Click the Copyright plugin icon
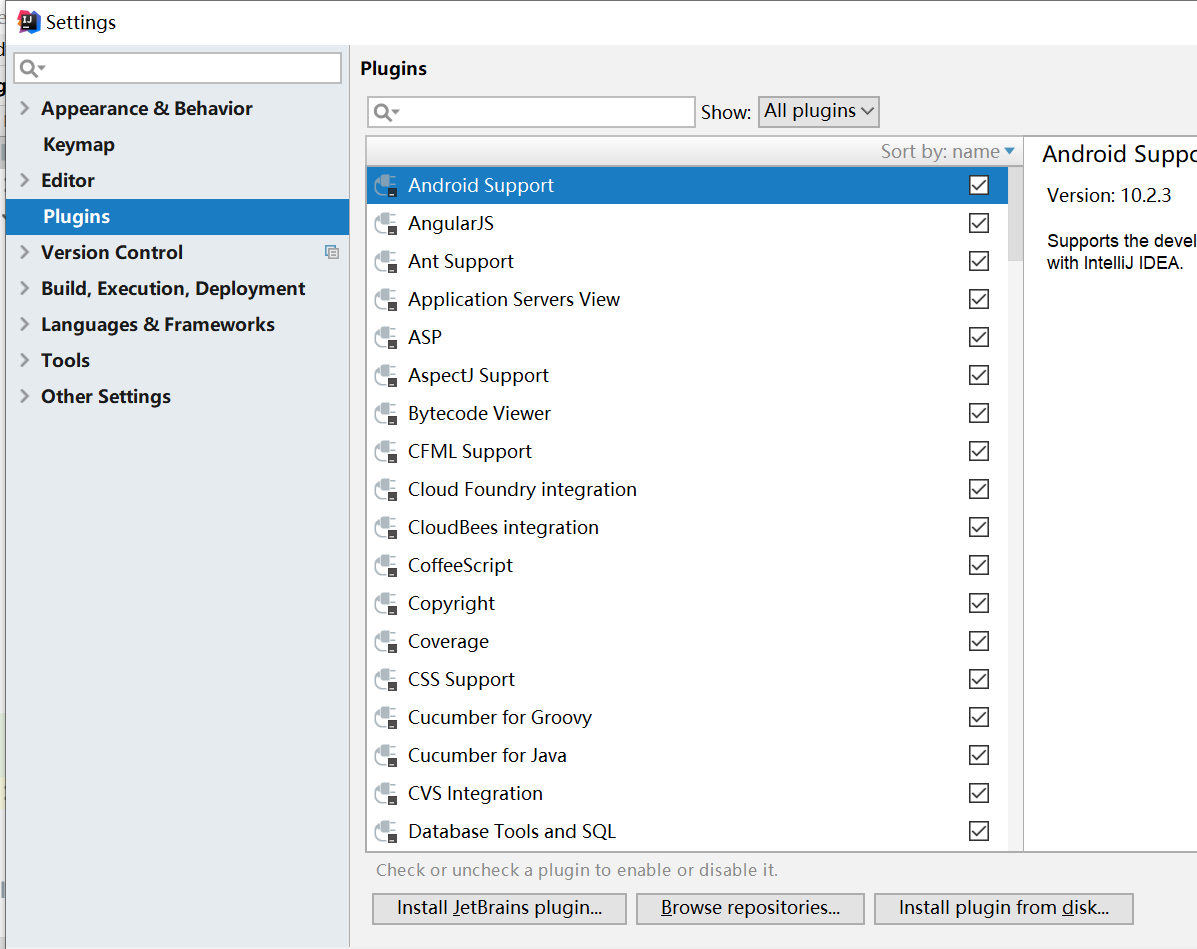1197x949 pixels. [386, 603]
